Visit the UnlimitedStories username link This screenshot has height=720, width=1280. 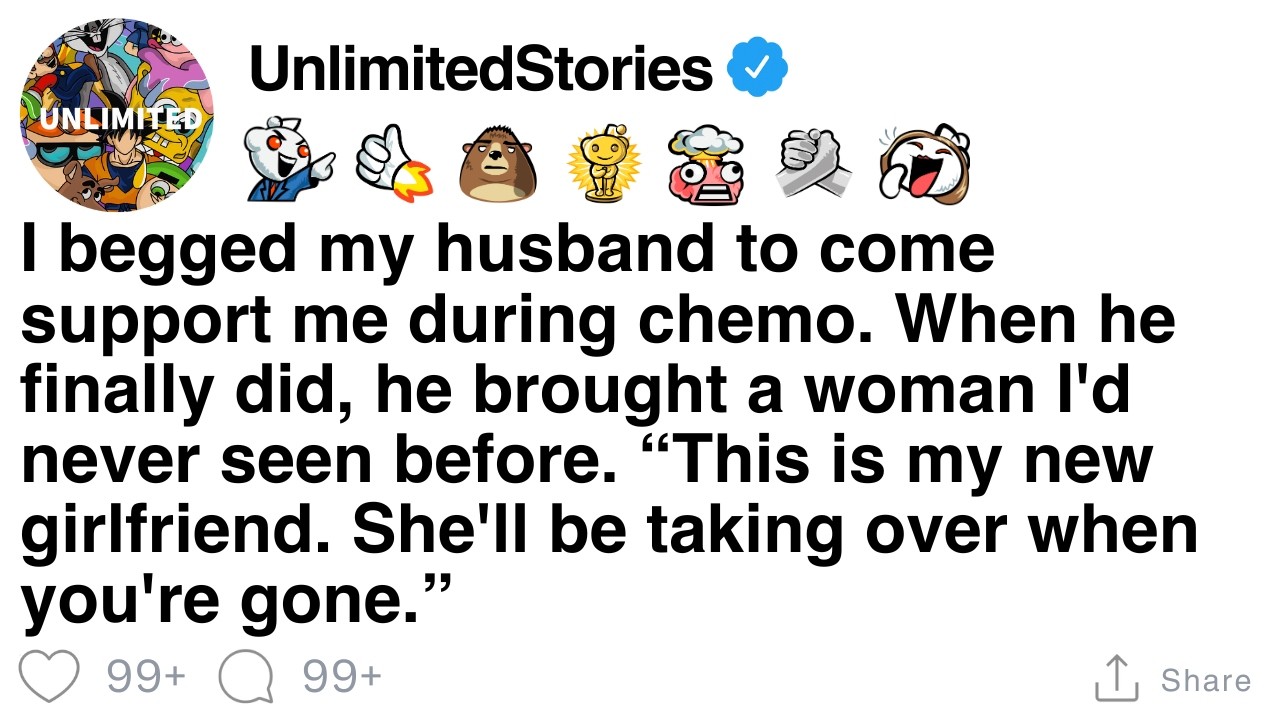(x=480, y=69)
